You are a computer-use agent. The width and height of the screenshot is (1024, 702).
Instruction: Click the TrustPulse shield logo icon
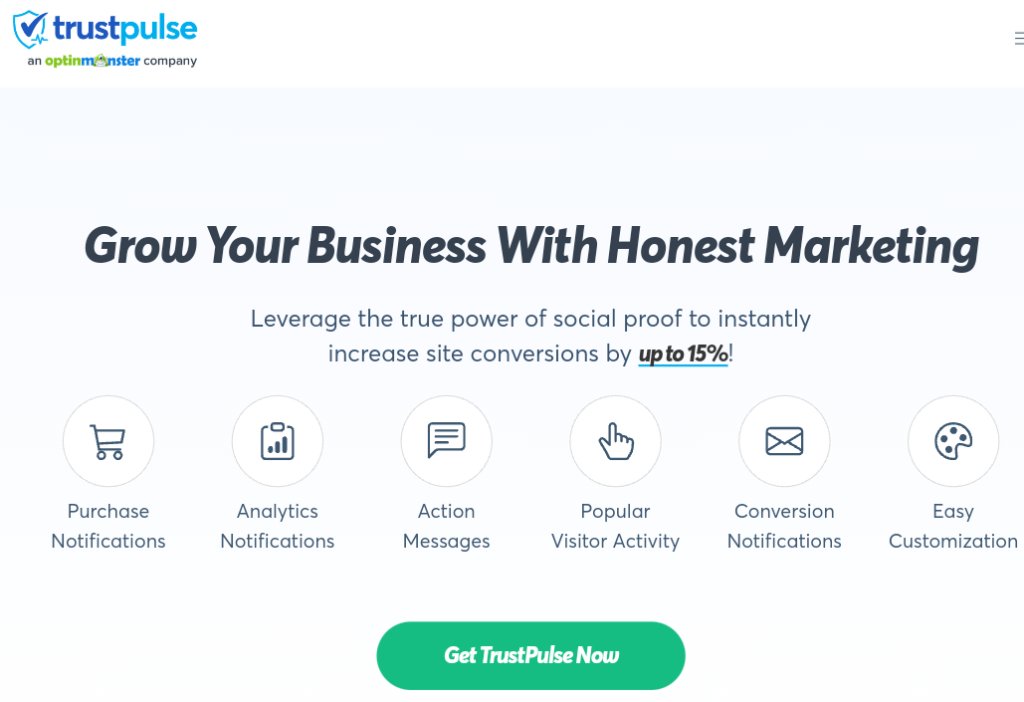tap(30, 29)
